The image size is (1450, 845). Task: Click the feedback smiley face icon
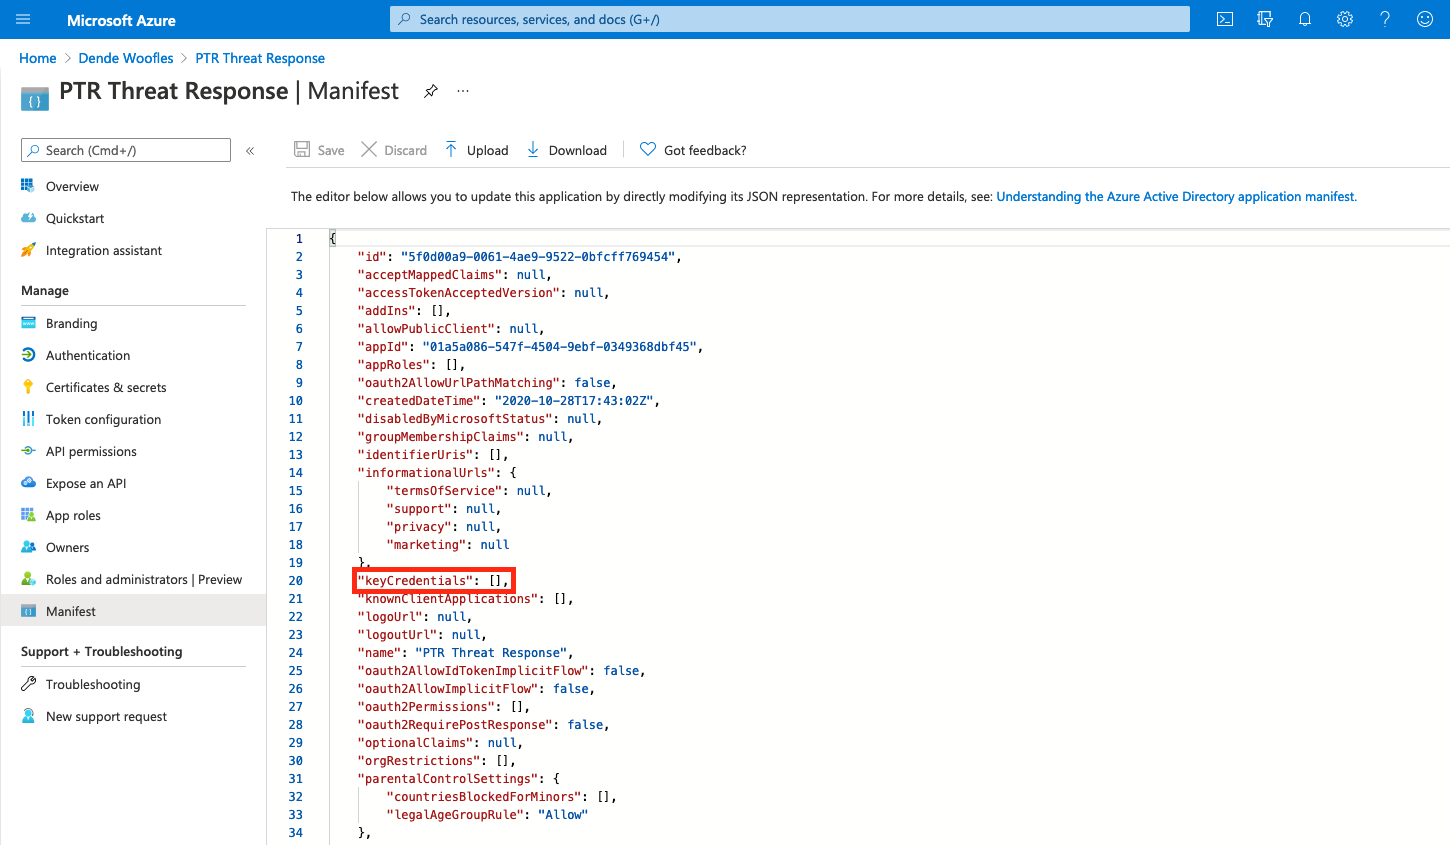(1425, 19)
